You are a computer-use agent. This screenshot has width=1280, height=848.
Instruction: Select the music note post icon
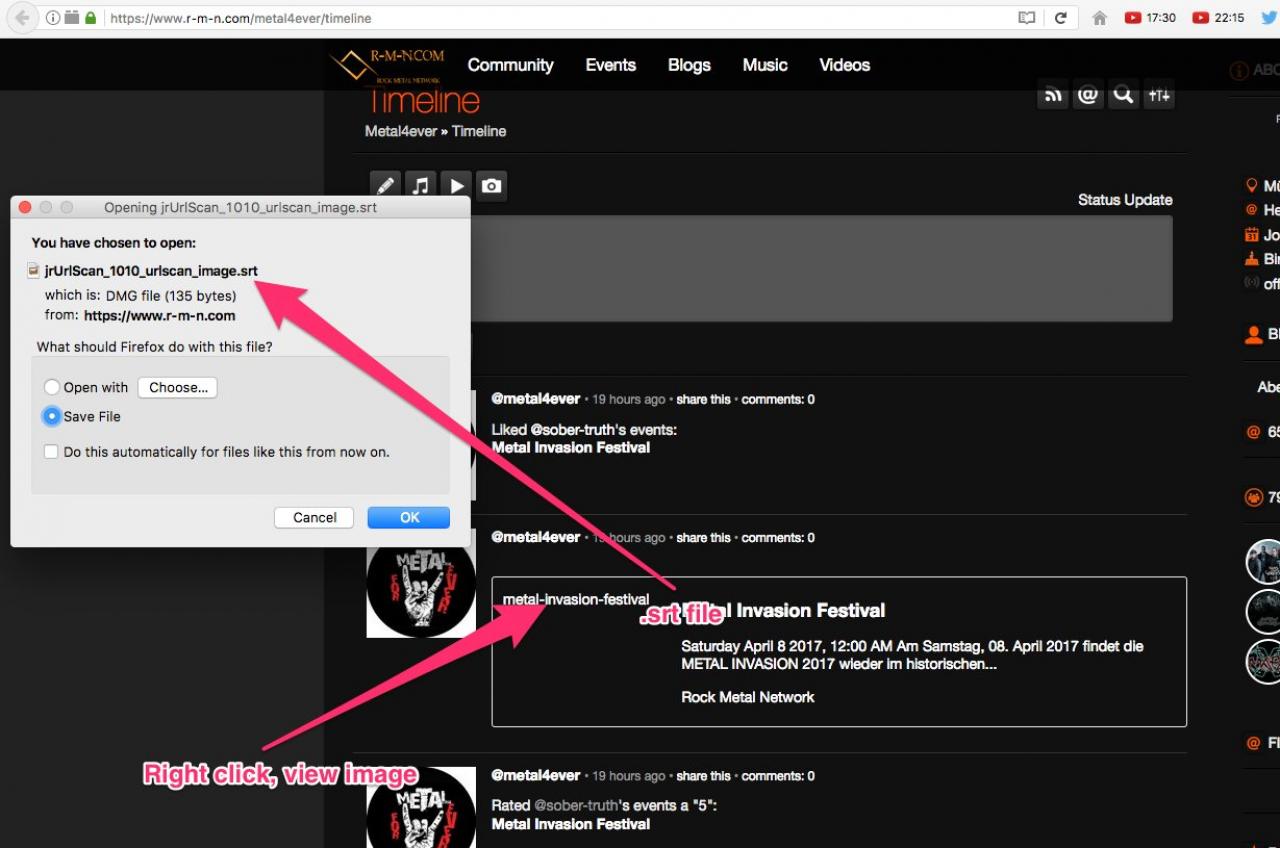click(x=421, y=186)
